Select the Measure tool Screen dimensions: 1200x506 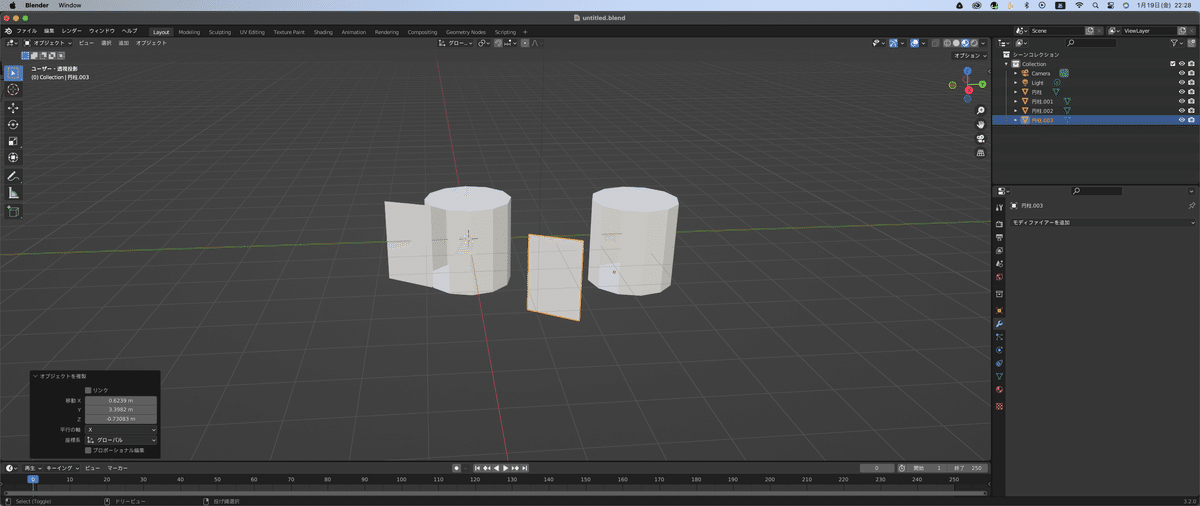pyautogui.click(x=13, y=192)
